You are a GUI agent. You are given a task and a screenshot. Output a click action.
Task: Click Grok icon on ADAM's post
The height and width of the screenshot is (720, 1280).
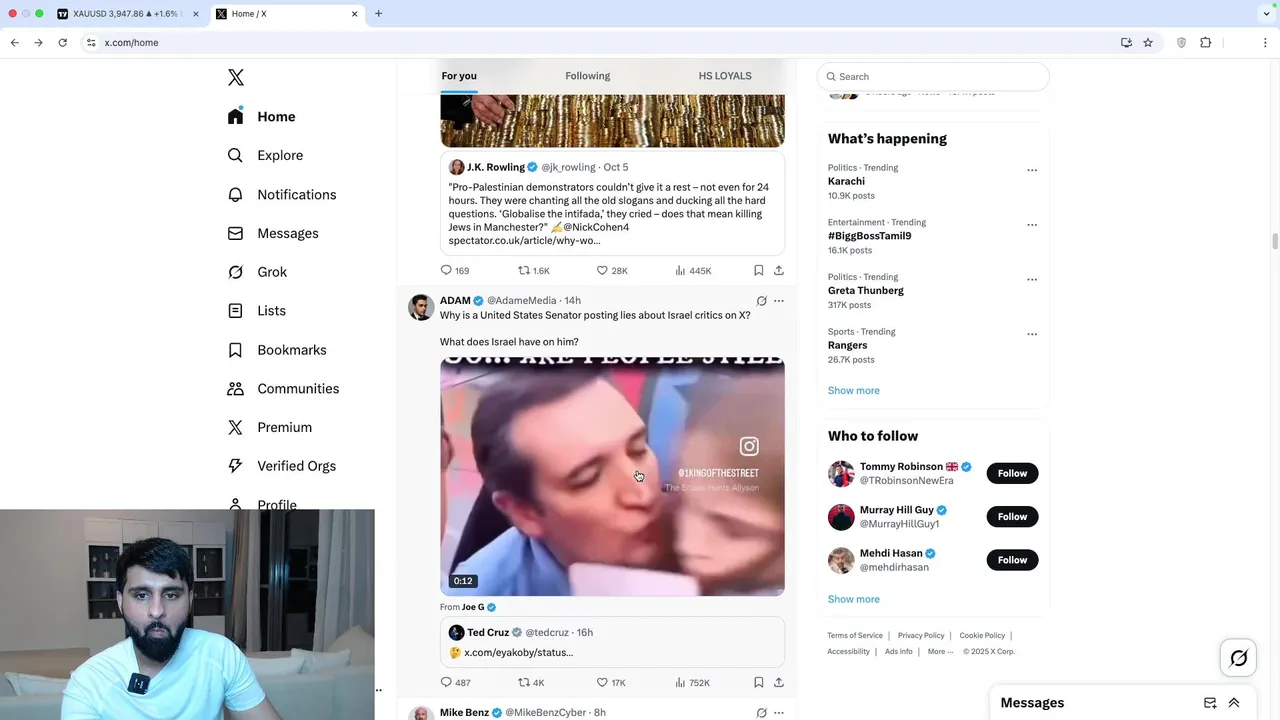(x=761, y=301)
